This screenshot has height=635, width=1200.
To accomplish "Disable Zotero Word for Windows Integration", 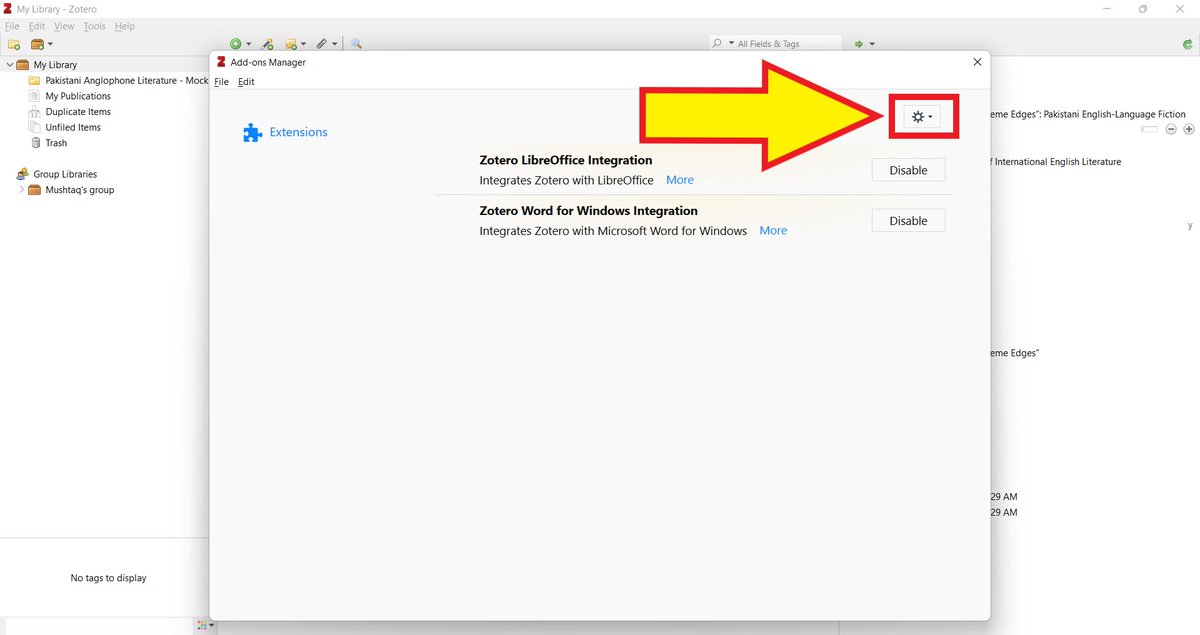I will coord(908,221).
